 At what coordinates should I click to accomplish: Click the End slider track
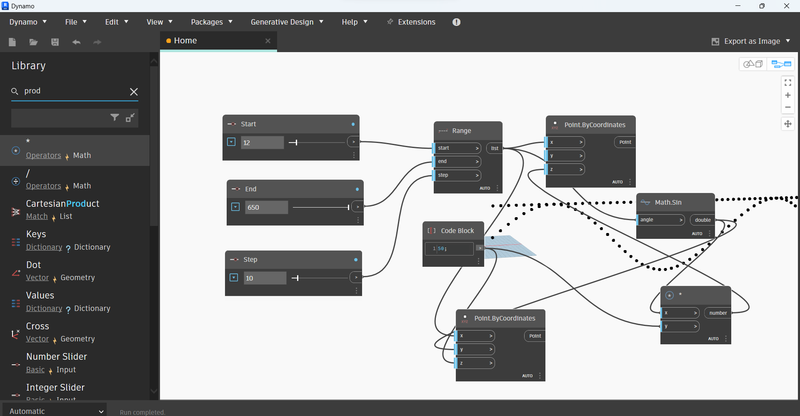tap(321, 207)
